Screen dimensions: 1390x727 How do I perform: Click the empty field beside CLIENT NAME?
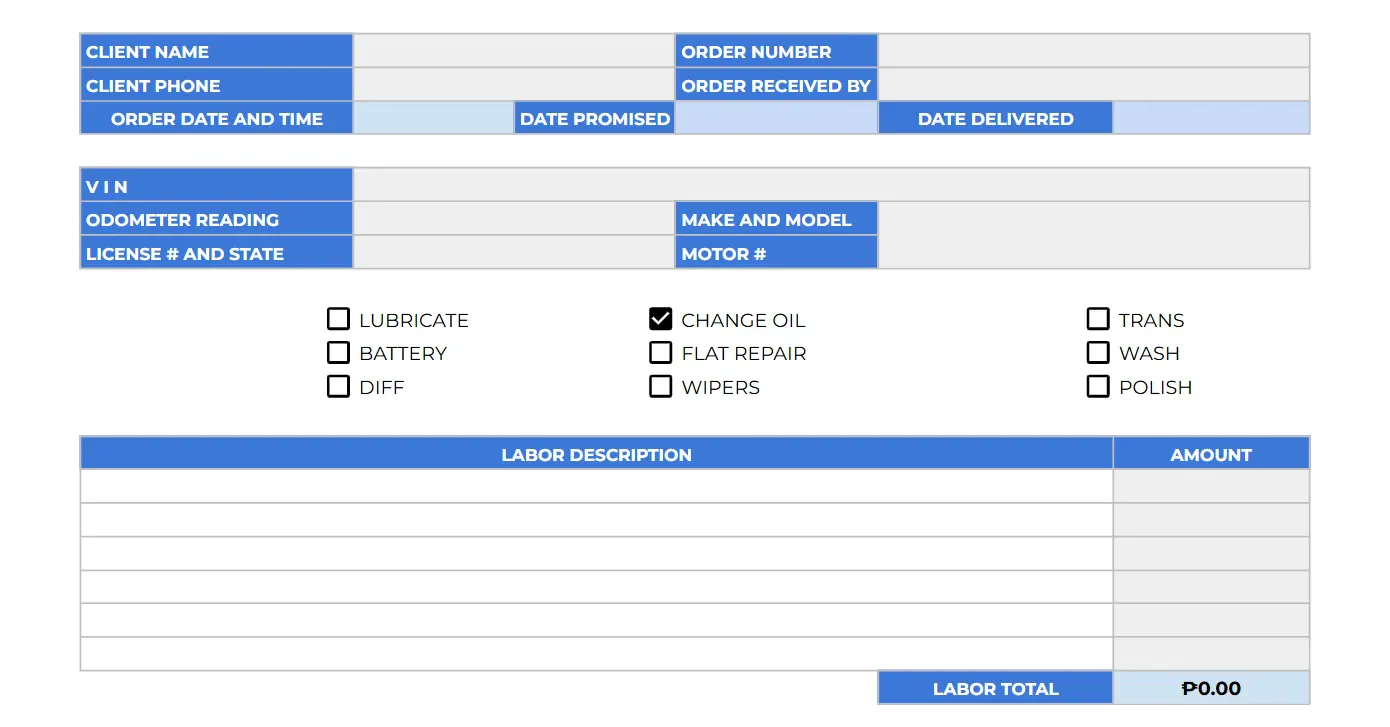click(514, 51)
